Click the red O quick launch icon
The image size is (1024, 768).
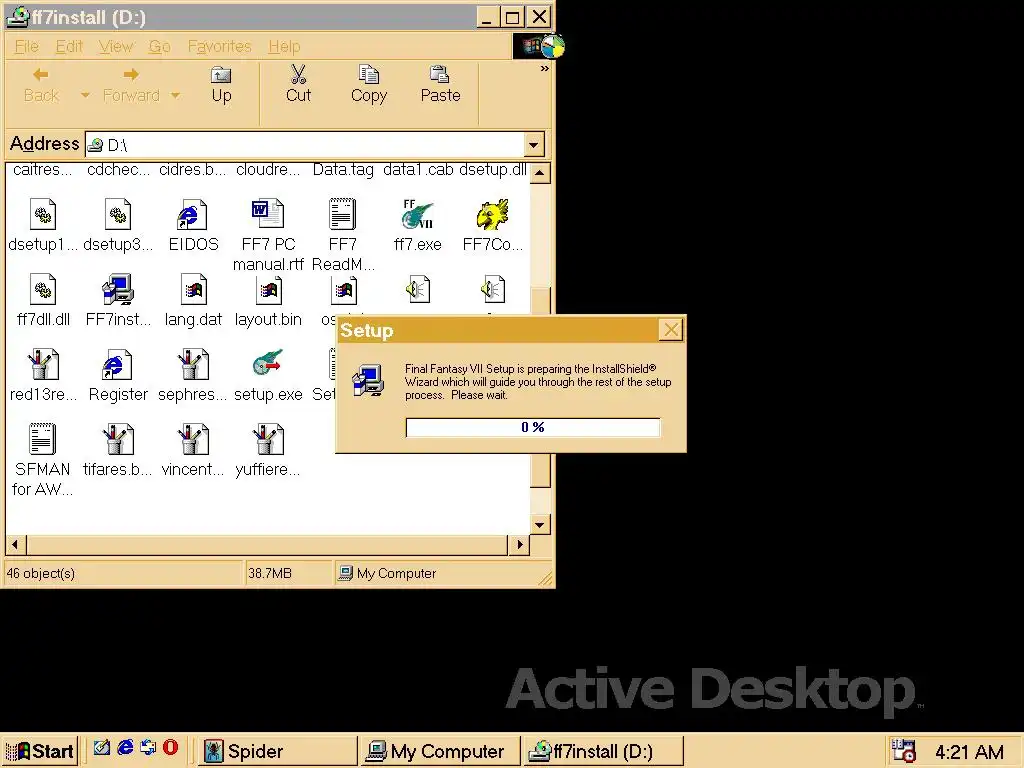point(170,748)
